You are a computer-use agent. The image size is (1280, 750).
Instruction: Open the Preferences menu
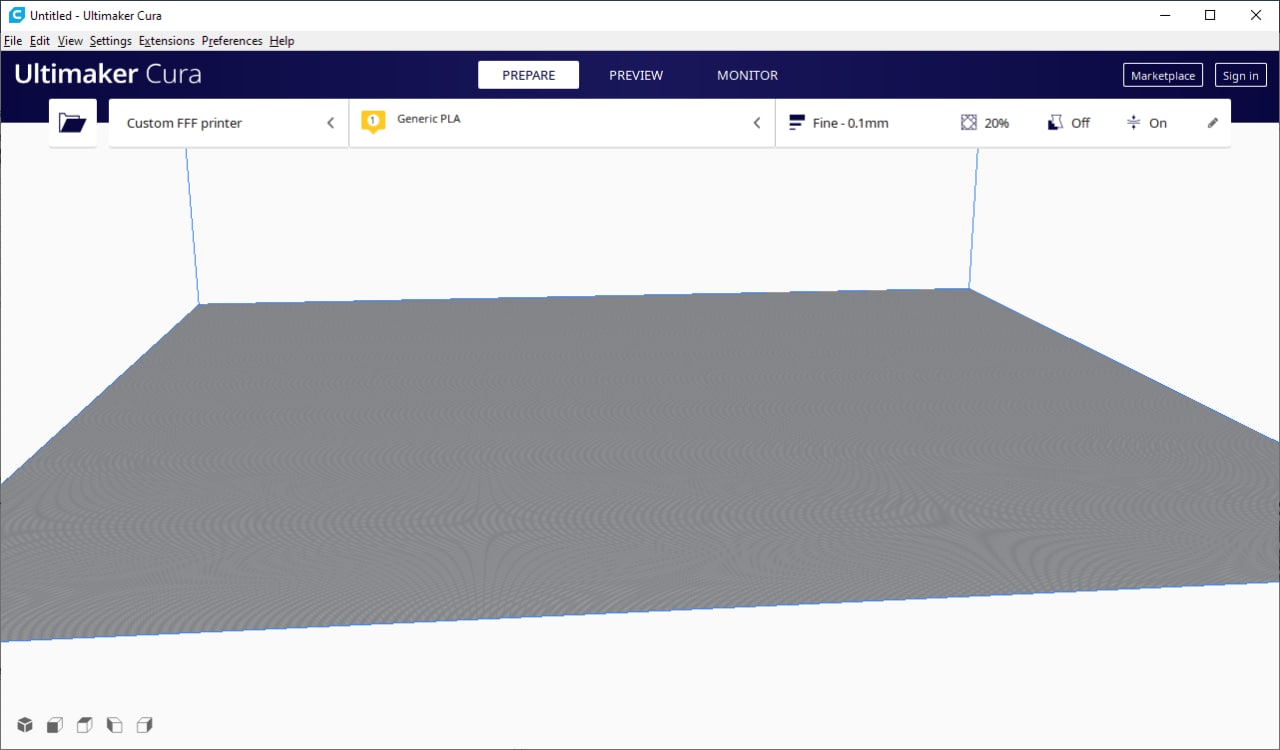[x=232, y=41]
